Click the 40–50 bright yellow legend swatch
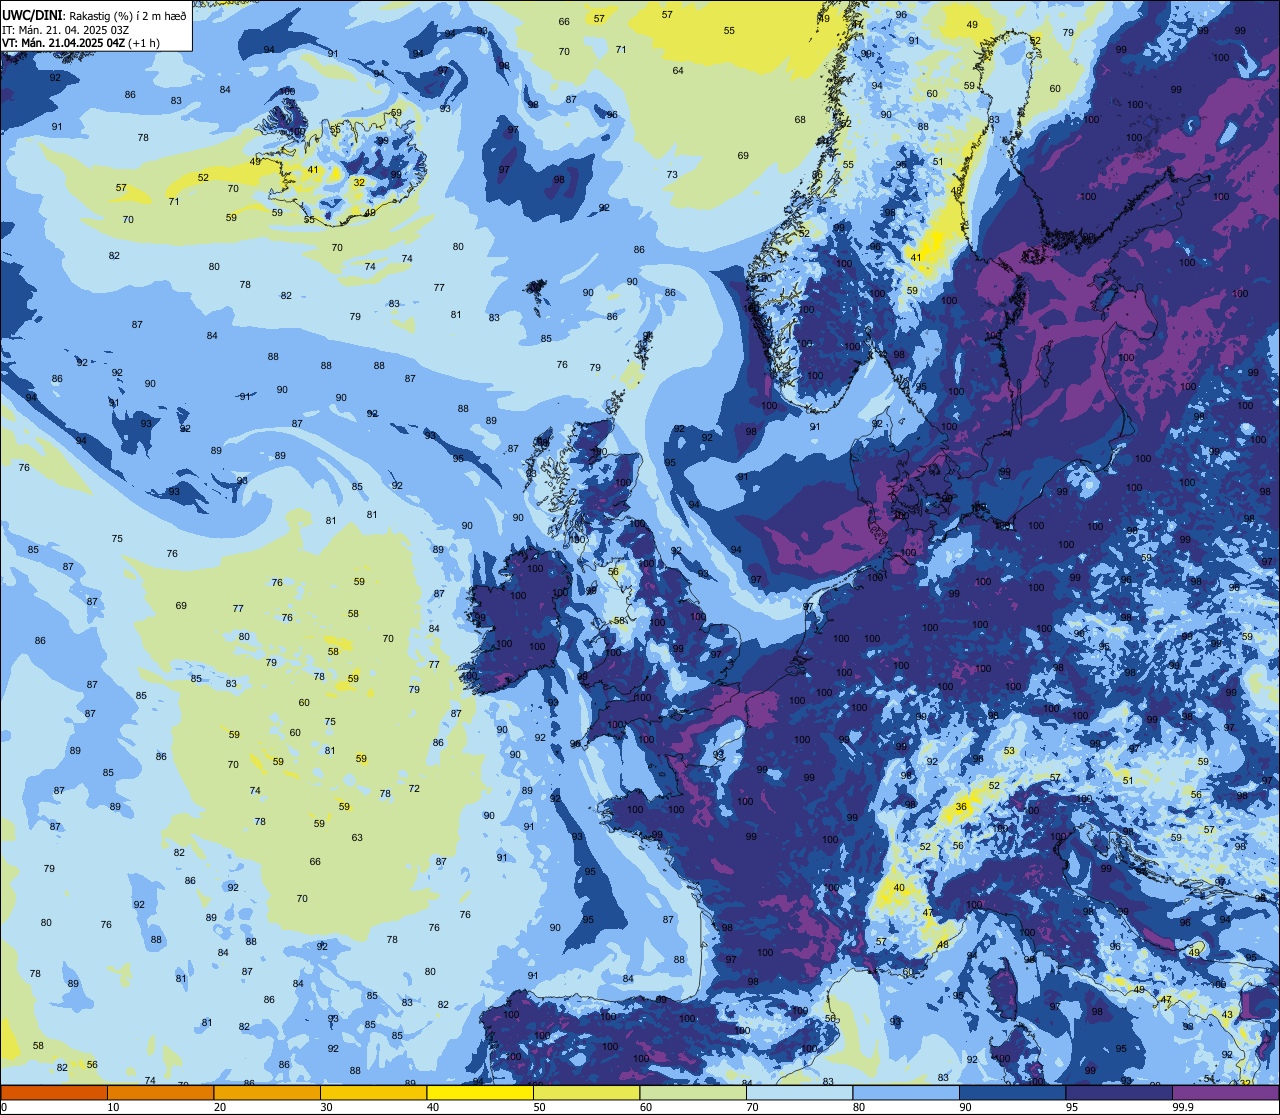The image size is (1280, 1115). click(480, 1092)
